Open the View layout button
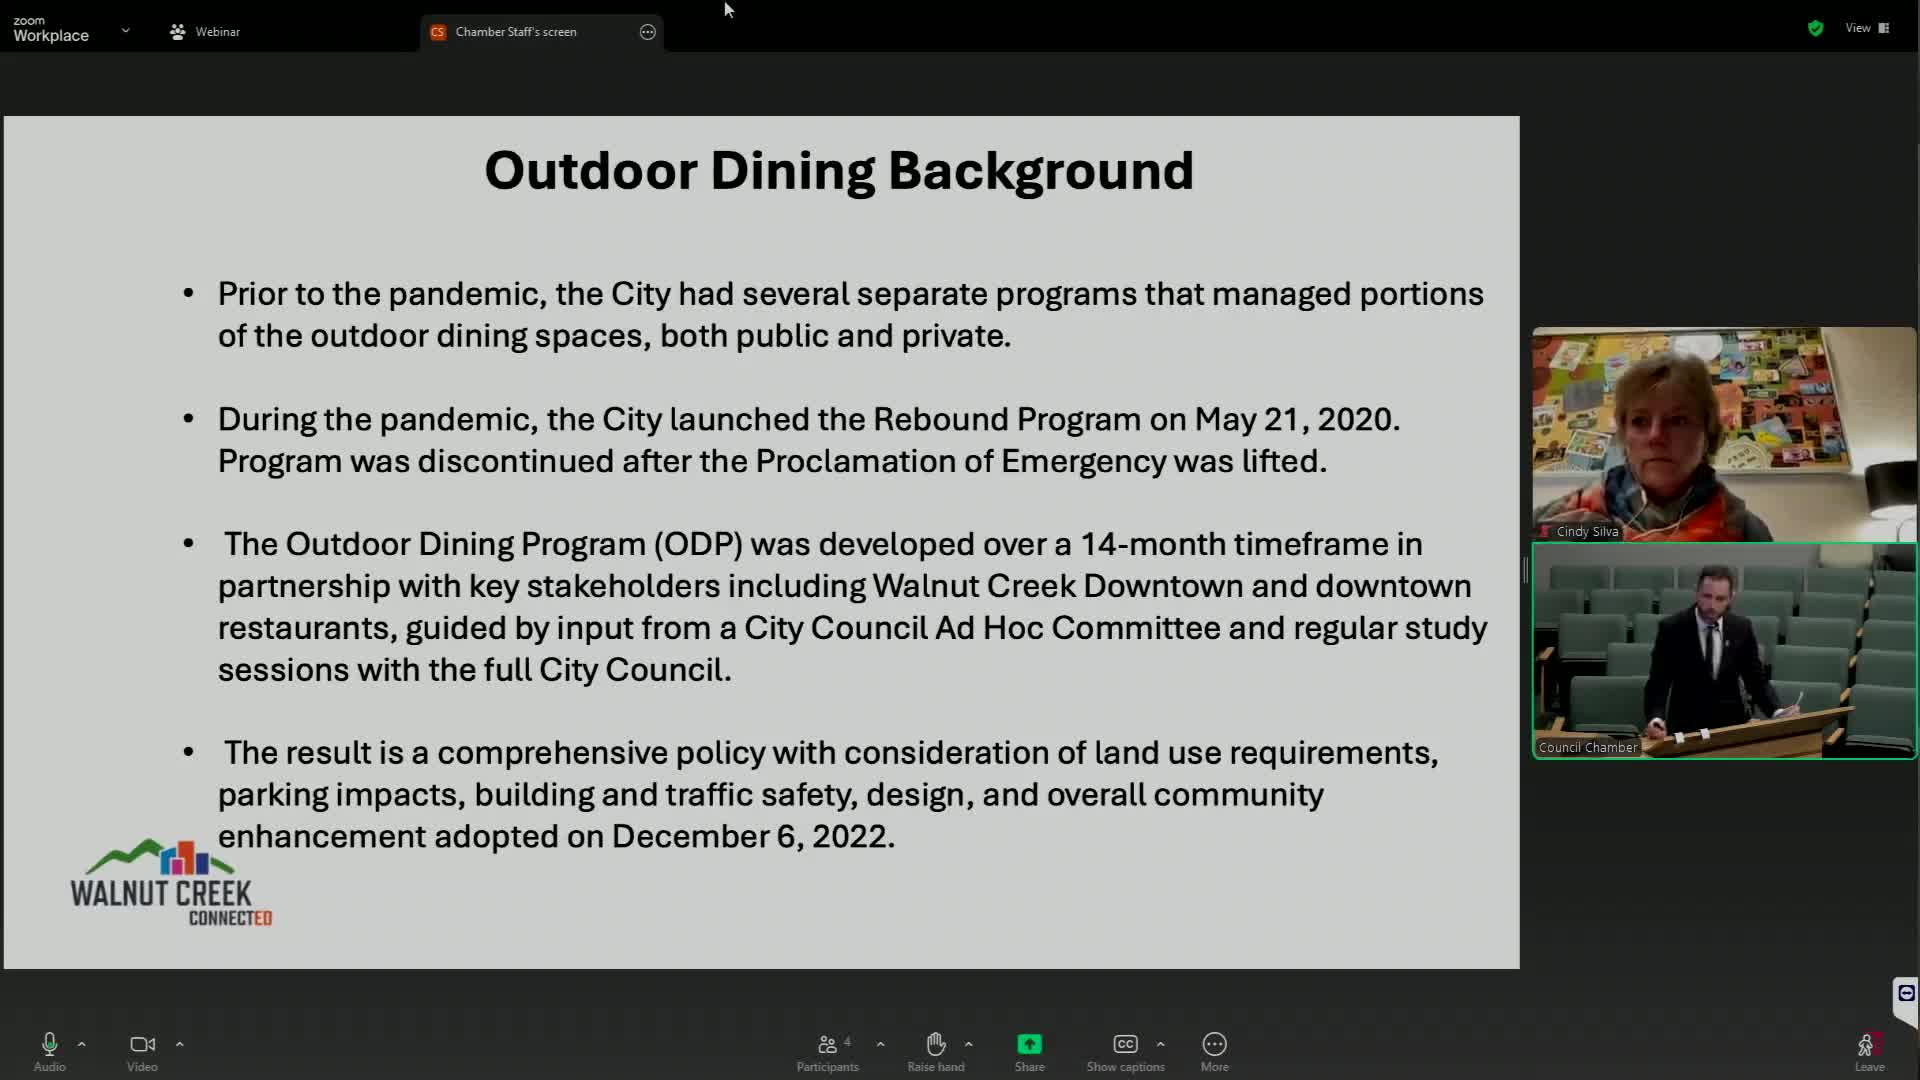 tap(1867, 28)
